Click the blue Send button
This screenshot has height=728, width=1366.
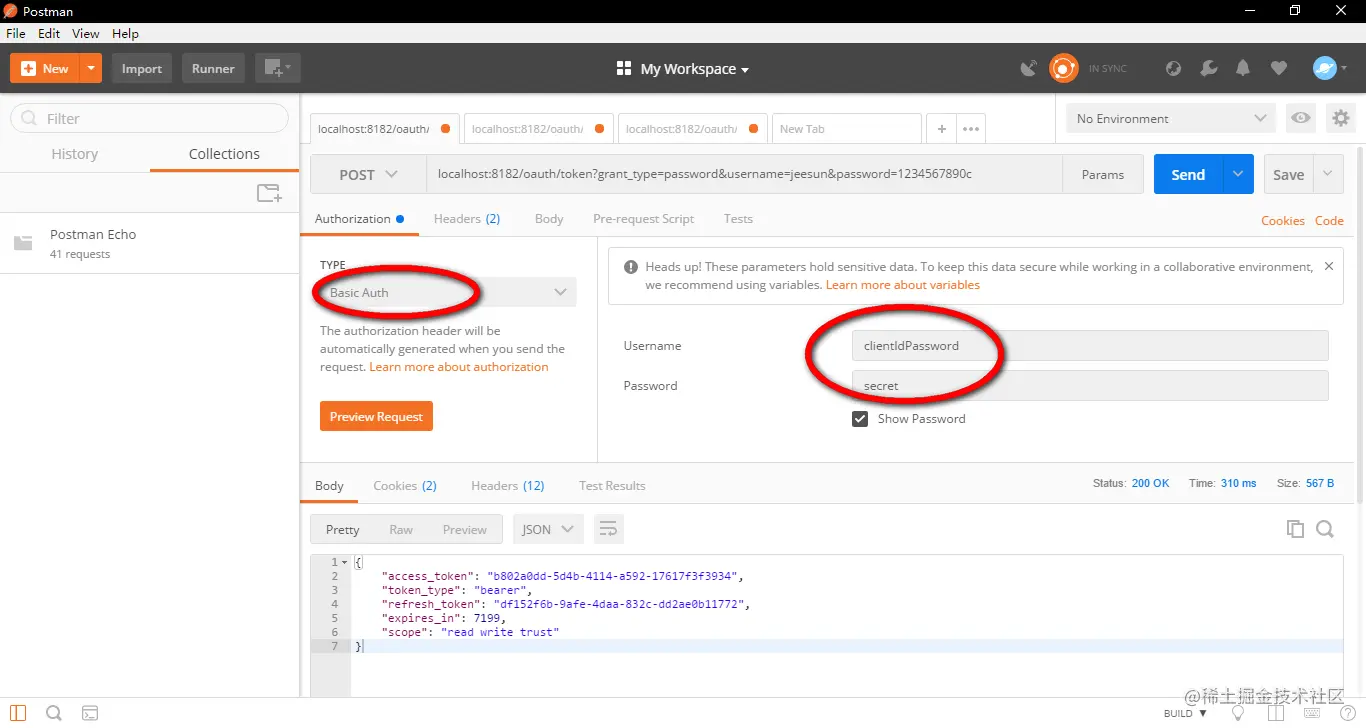1188,174
